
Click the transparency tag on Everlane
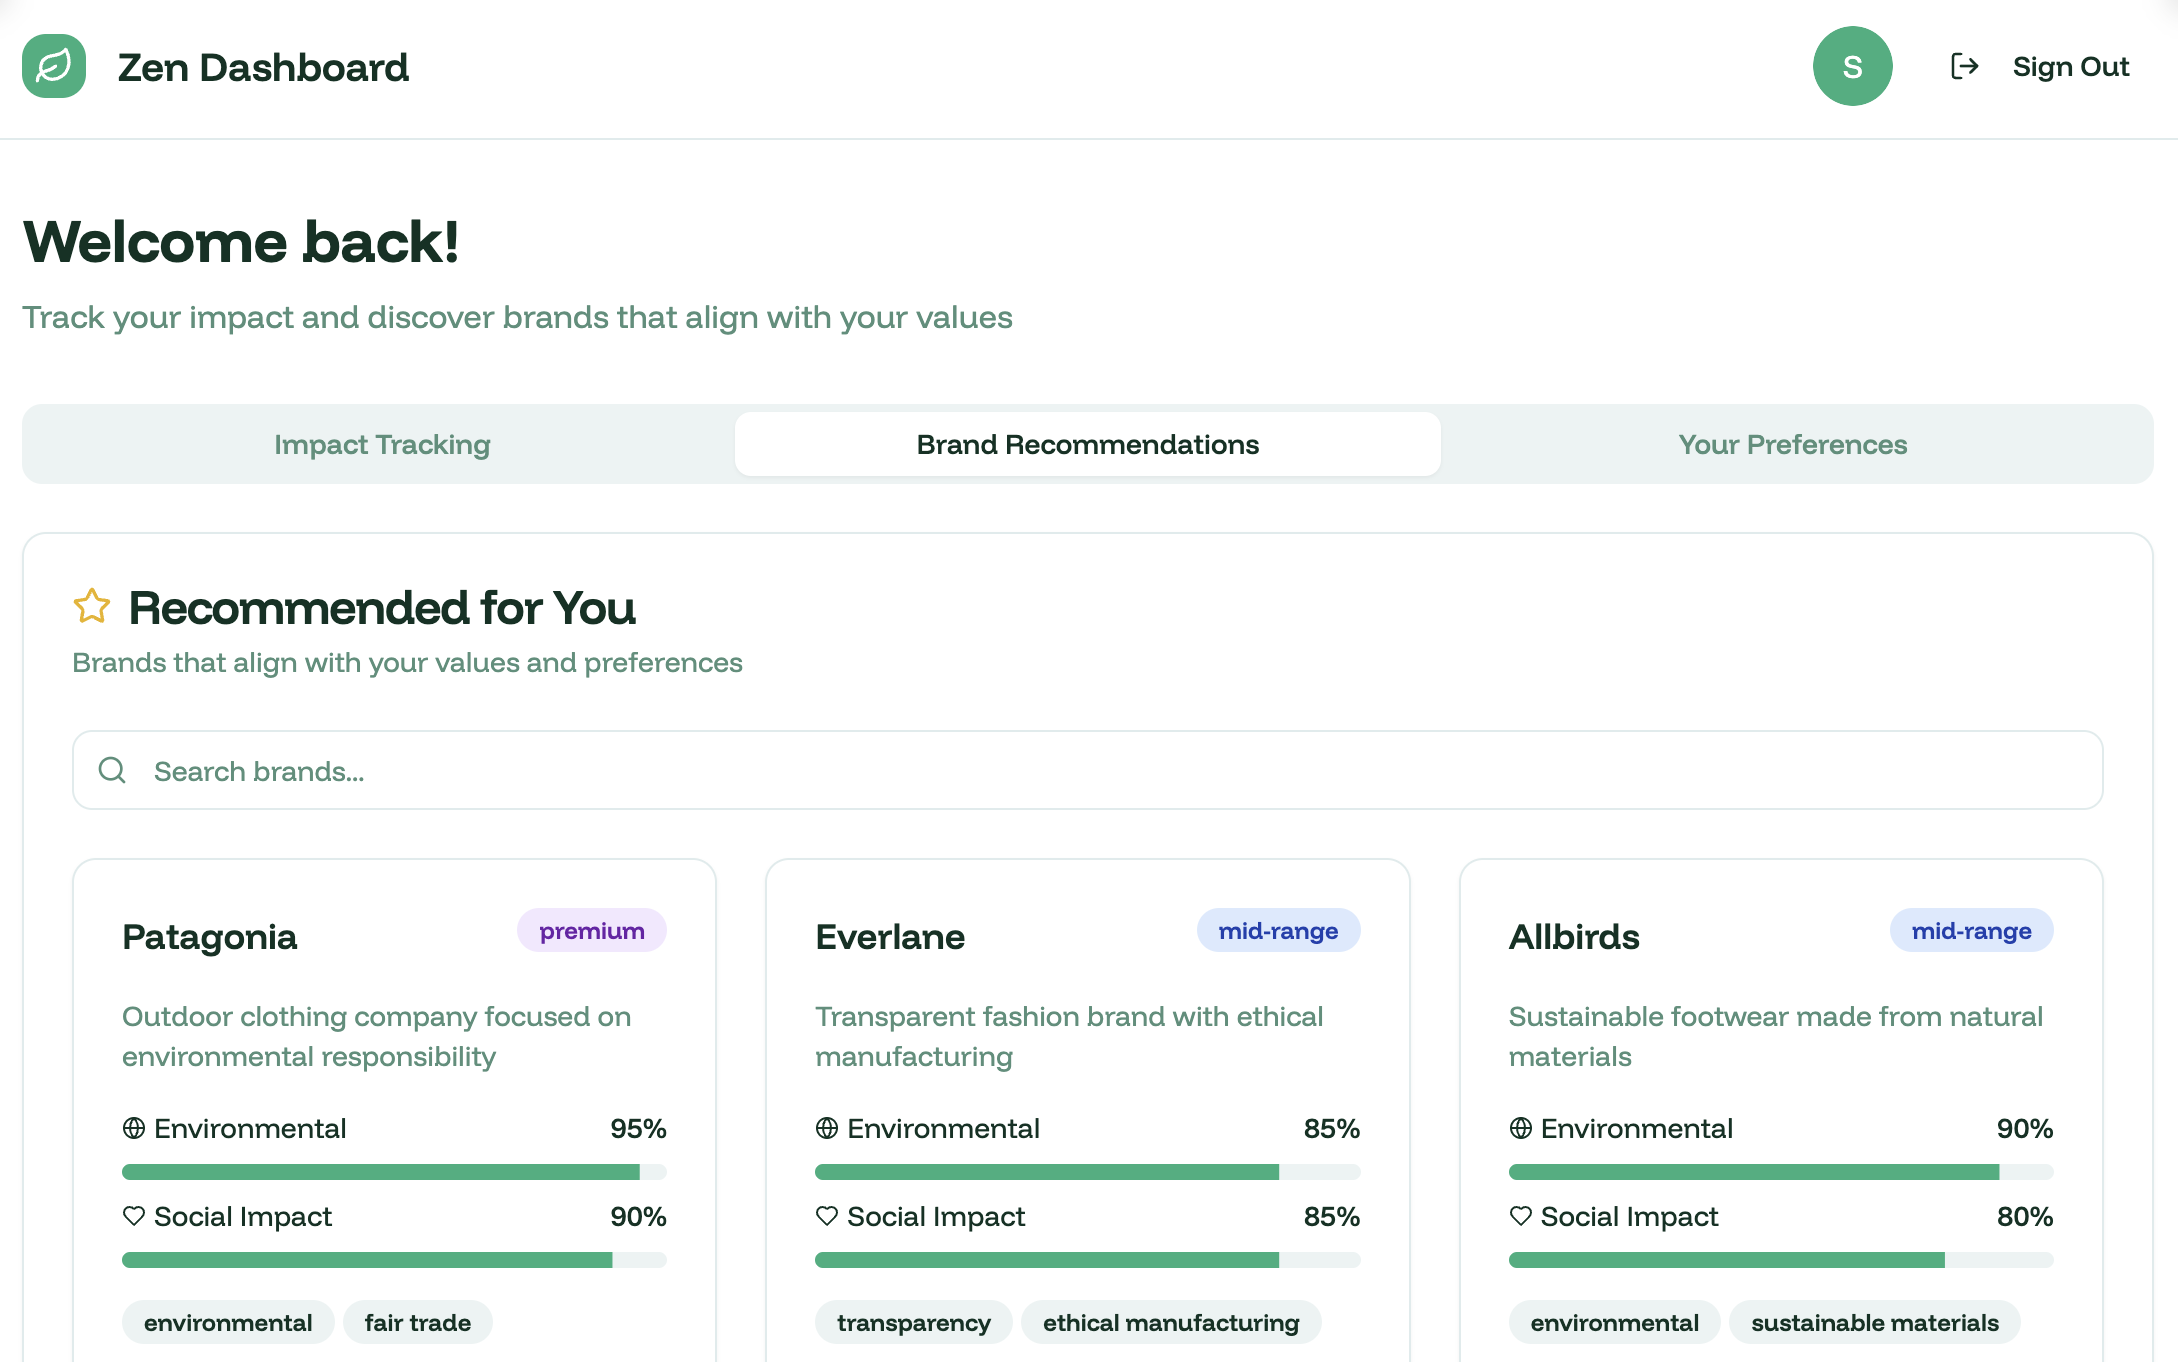[914, 1322]
